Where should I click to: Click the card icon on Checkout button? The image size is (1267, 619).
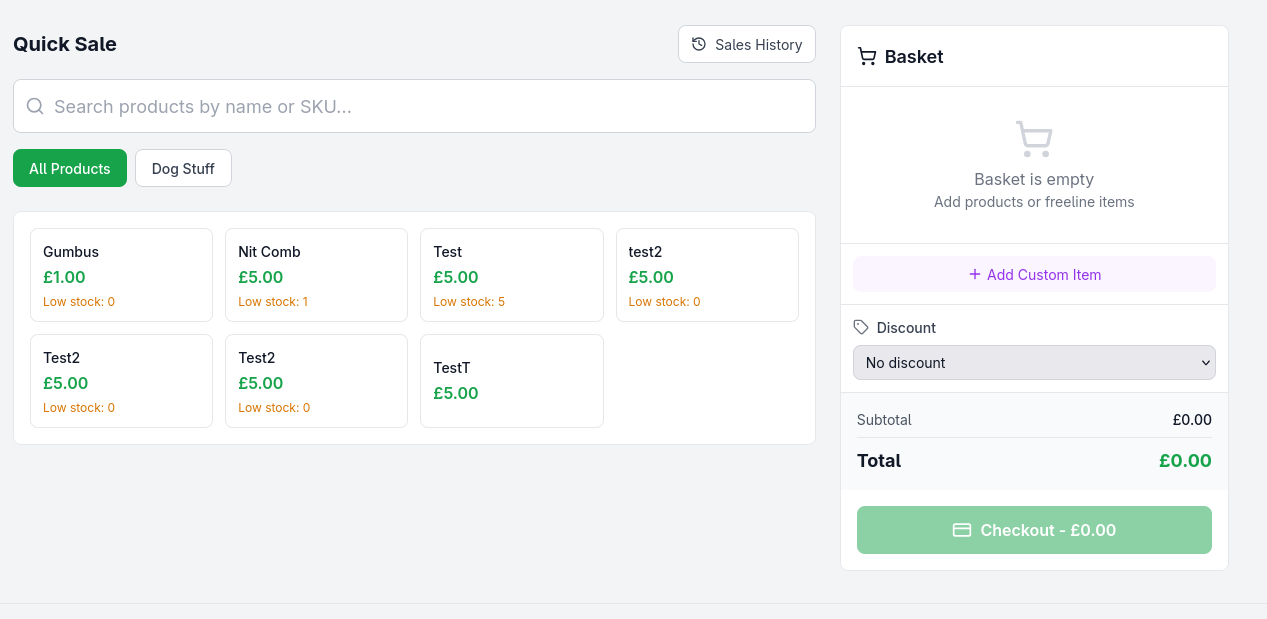(962, 530)
